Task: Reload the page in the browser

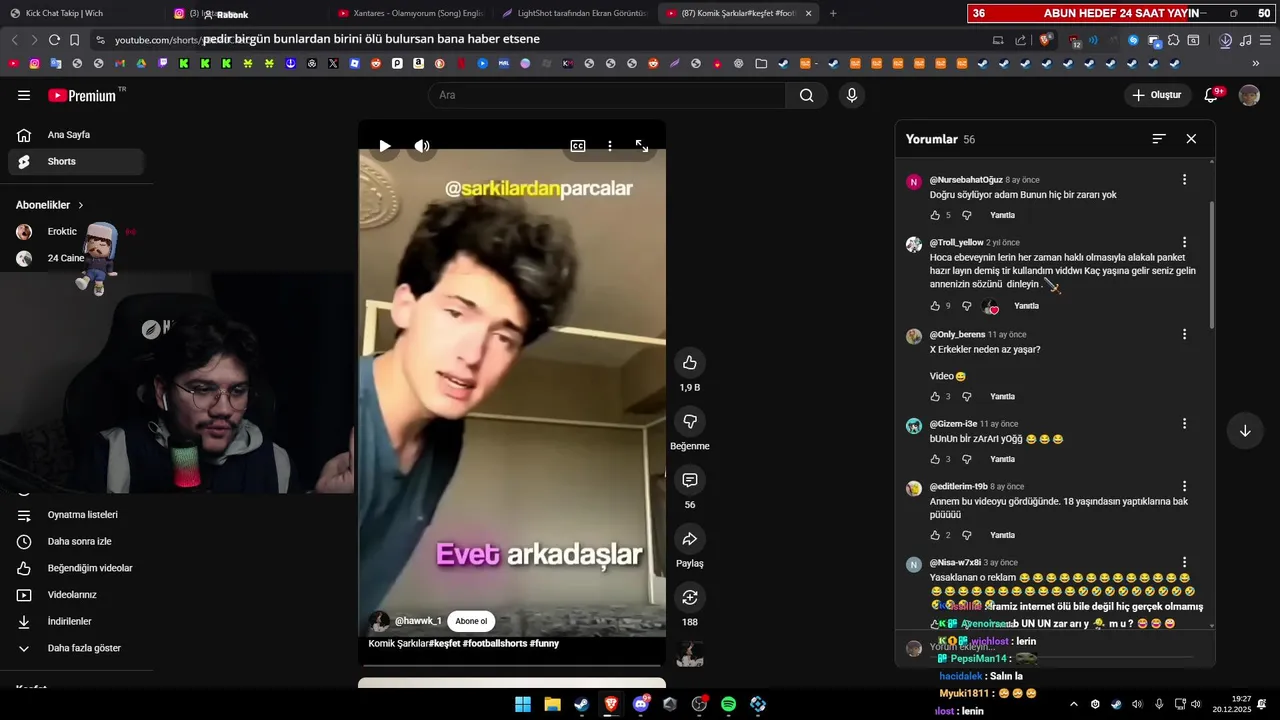Action: pos(54,40)
